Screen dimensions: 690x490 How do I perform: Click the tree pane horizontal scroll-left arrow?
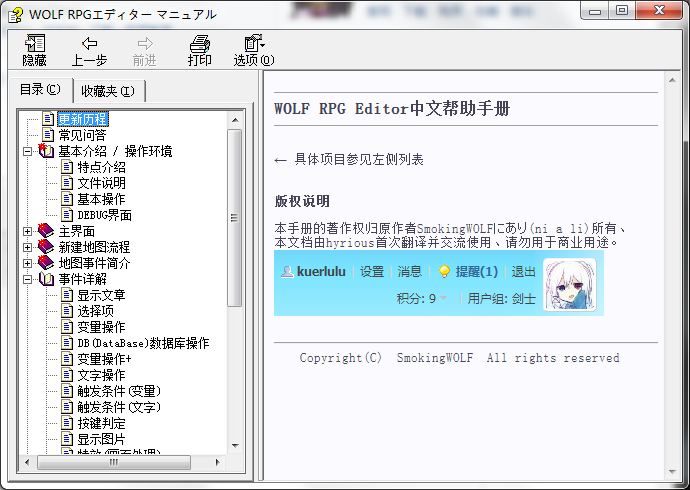pyautogui.click(x=27, y=462)
